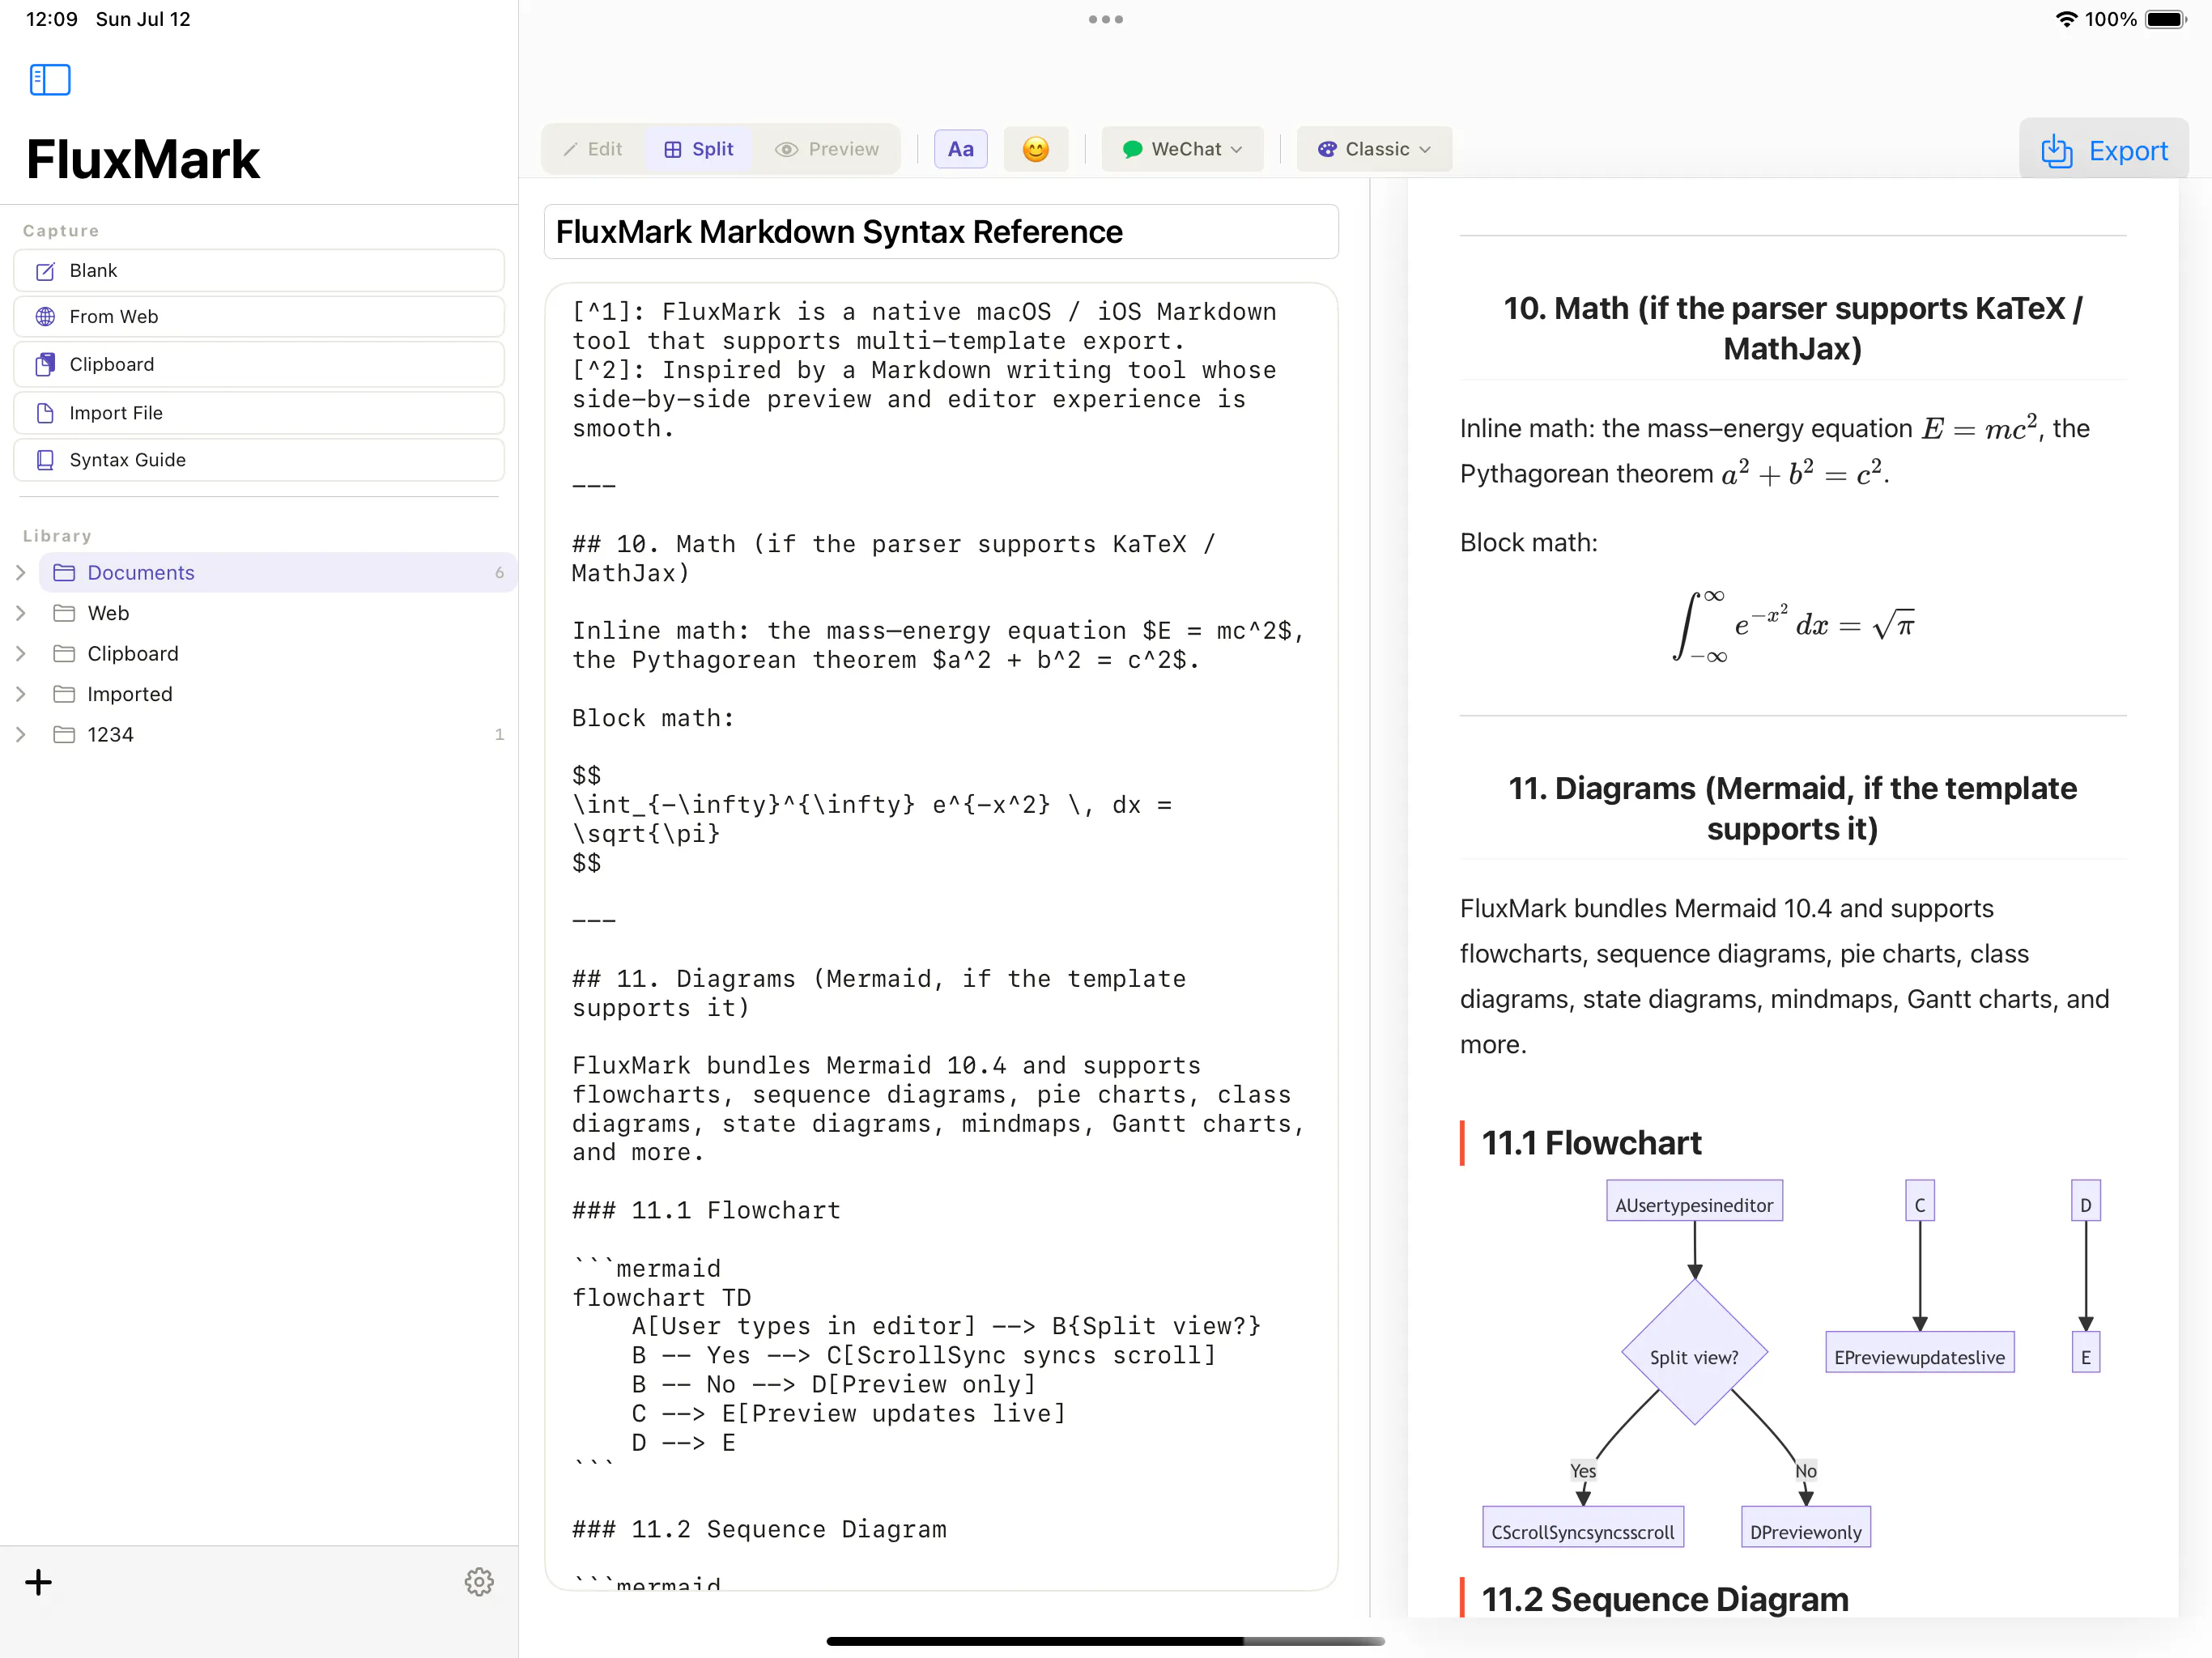Viewport: 2212px width, 1658px height.
Task: Click the '11. Diagrams' preview heading
Action: click(x=1792, y=808)
